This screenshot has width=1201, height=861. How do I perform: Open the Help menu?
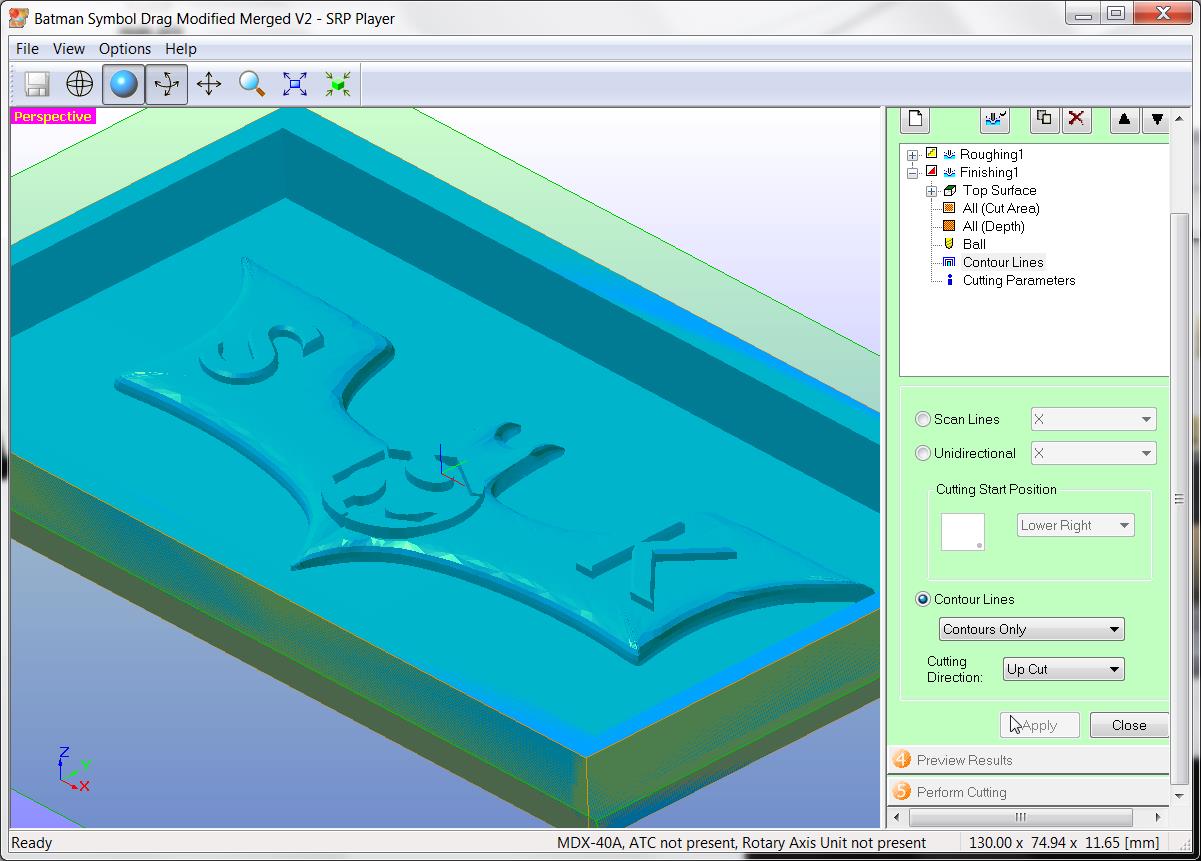coord(181,48)
